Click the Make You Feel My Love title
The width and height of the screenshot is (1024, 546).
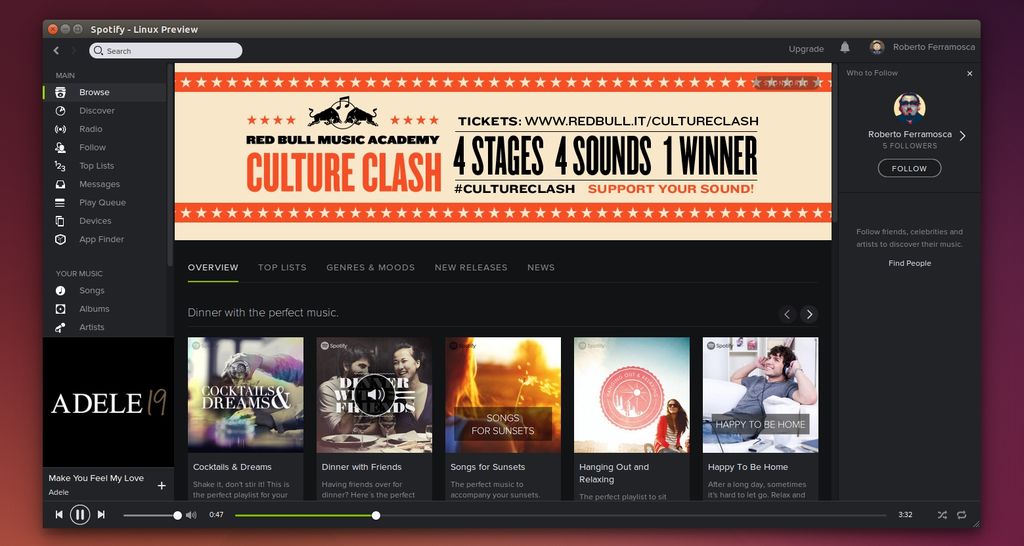click(96, 478)
